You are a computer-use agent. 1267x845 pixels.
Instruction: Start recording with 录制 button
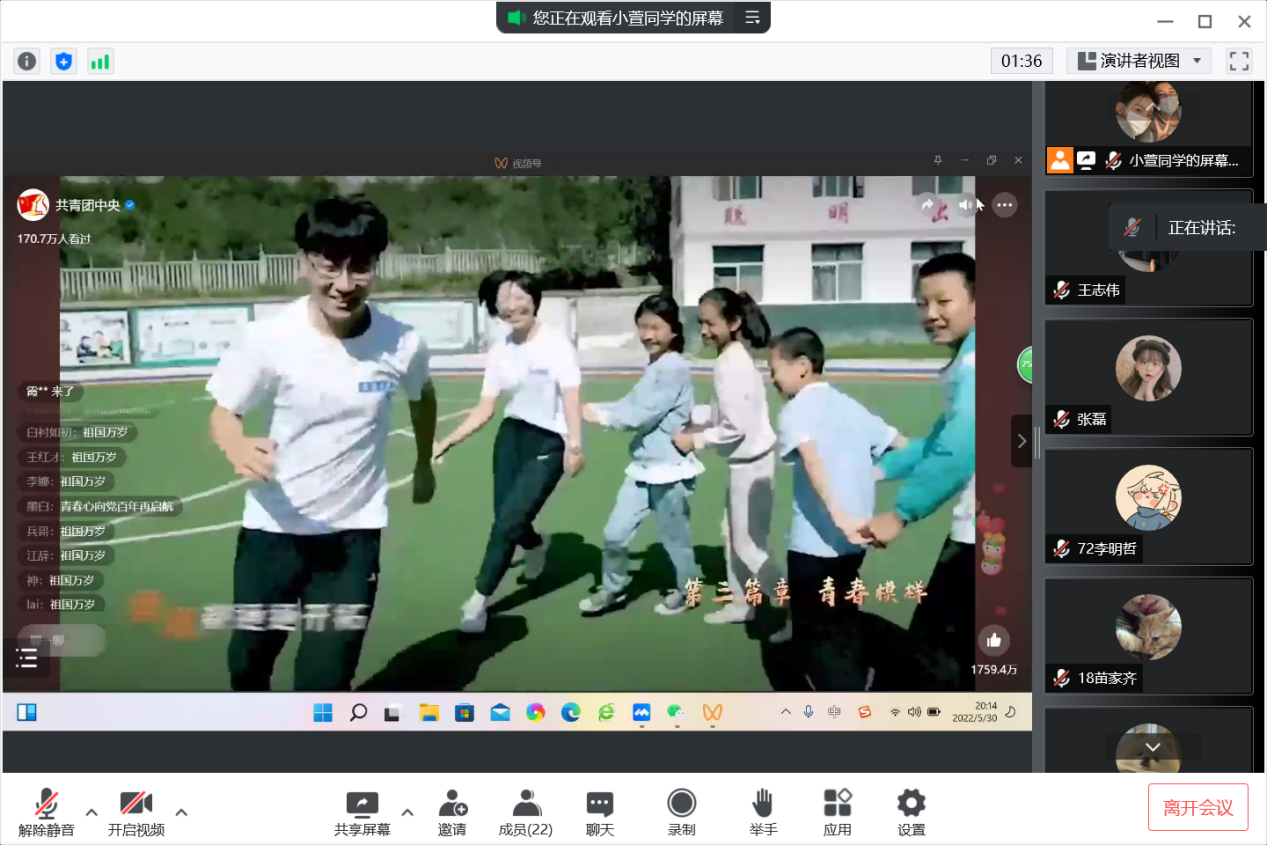coord(682,812)
